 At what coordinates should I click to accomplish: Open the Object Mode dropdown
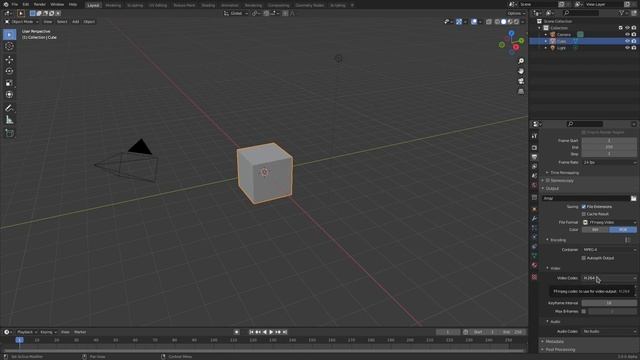coord(22,22)
